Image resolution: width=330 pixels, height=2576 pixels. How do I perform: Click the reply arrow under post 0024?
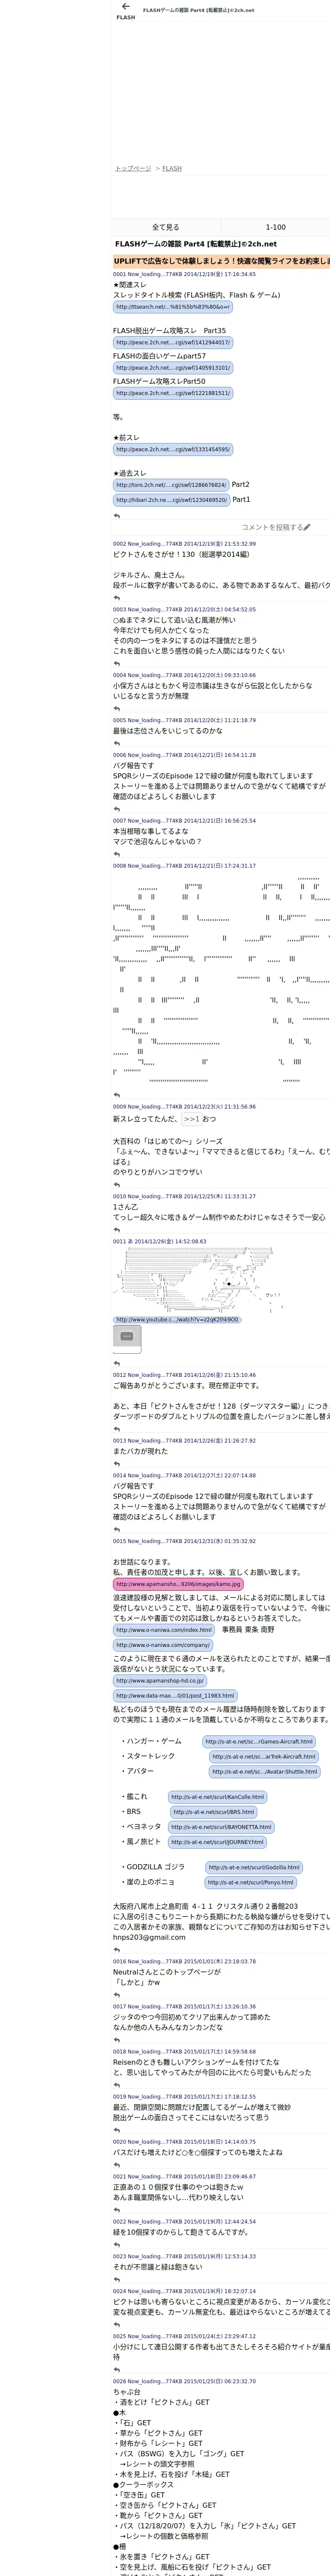coord(117,2324)
